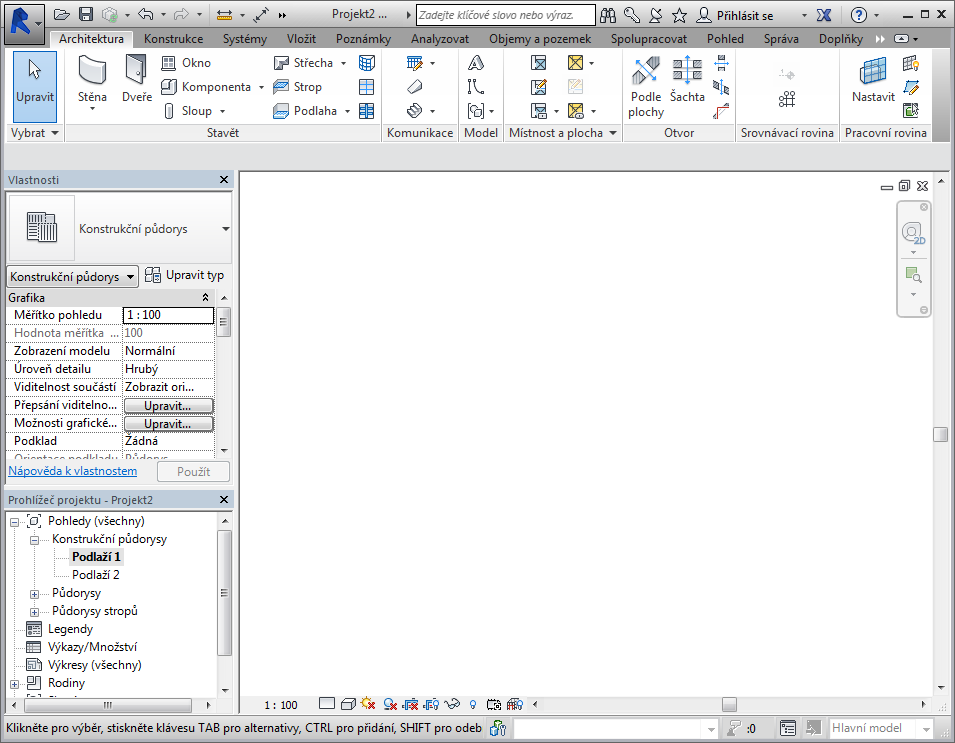Open the Konstrukční půdorys instance filter combo

[72, 277]
